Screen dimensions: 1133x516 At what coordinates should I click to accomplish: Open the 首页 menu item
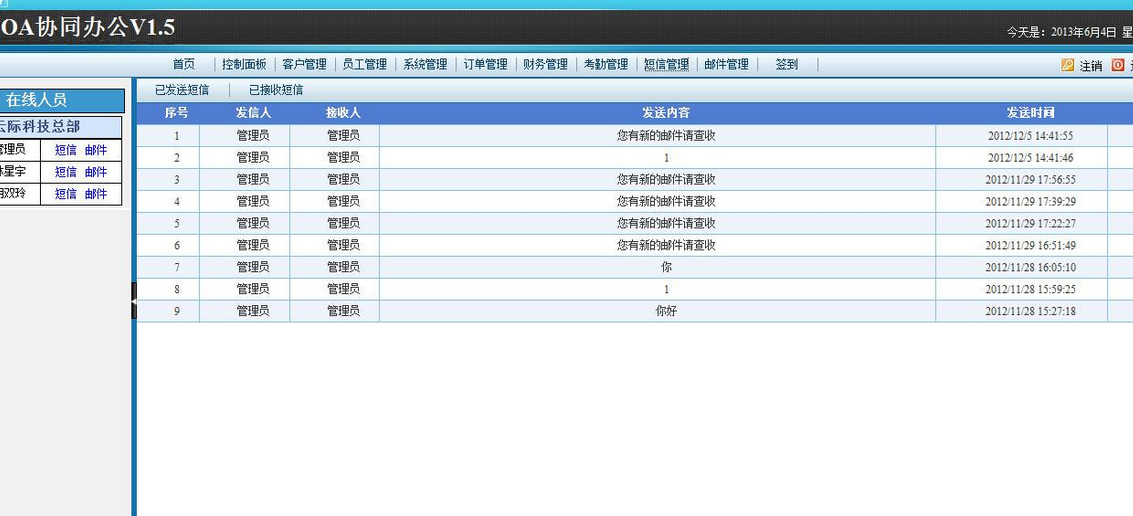(x=184, y=64)
